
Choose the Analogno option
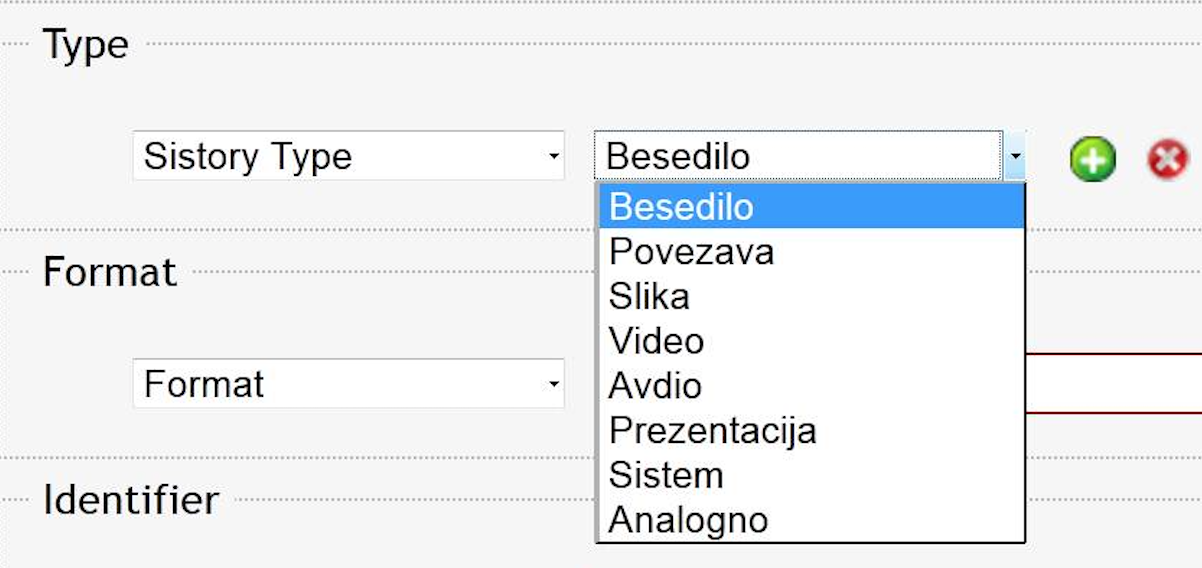pos(810,520)
